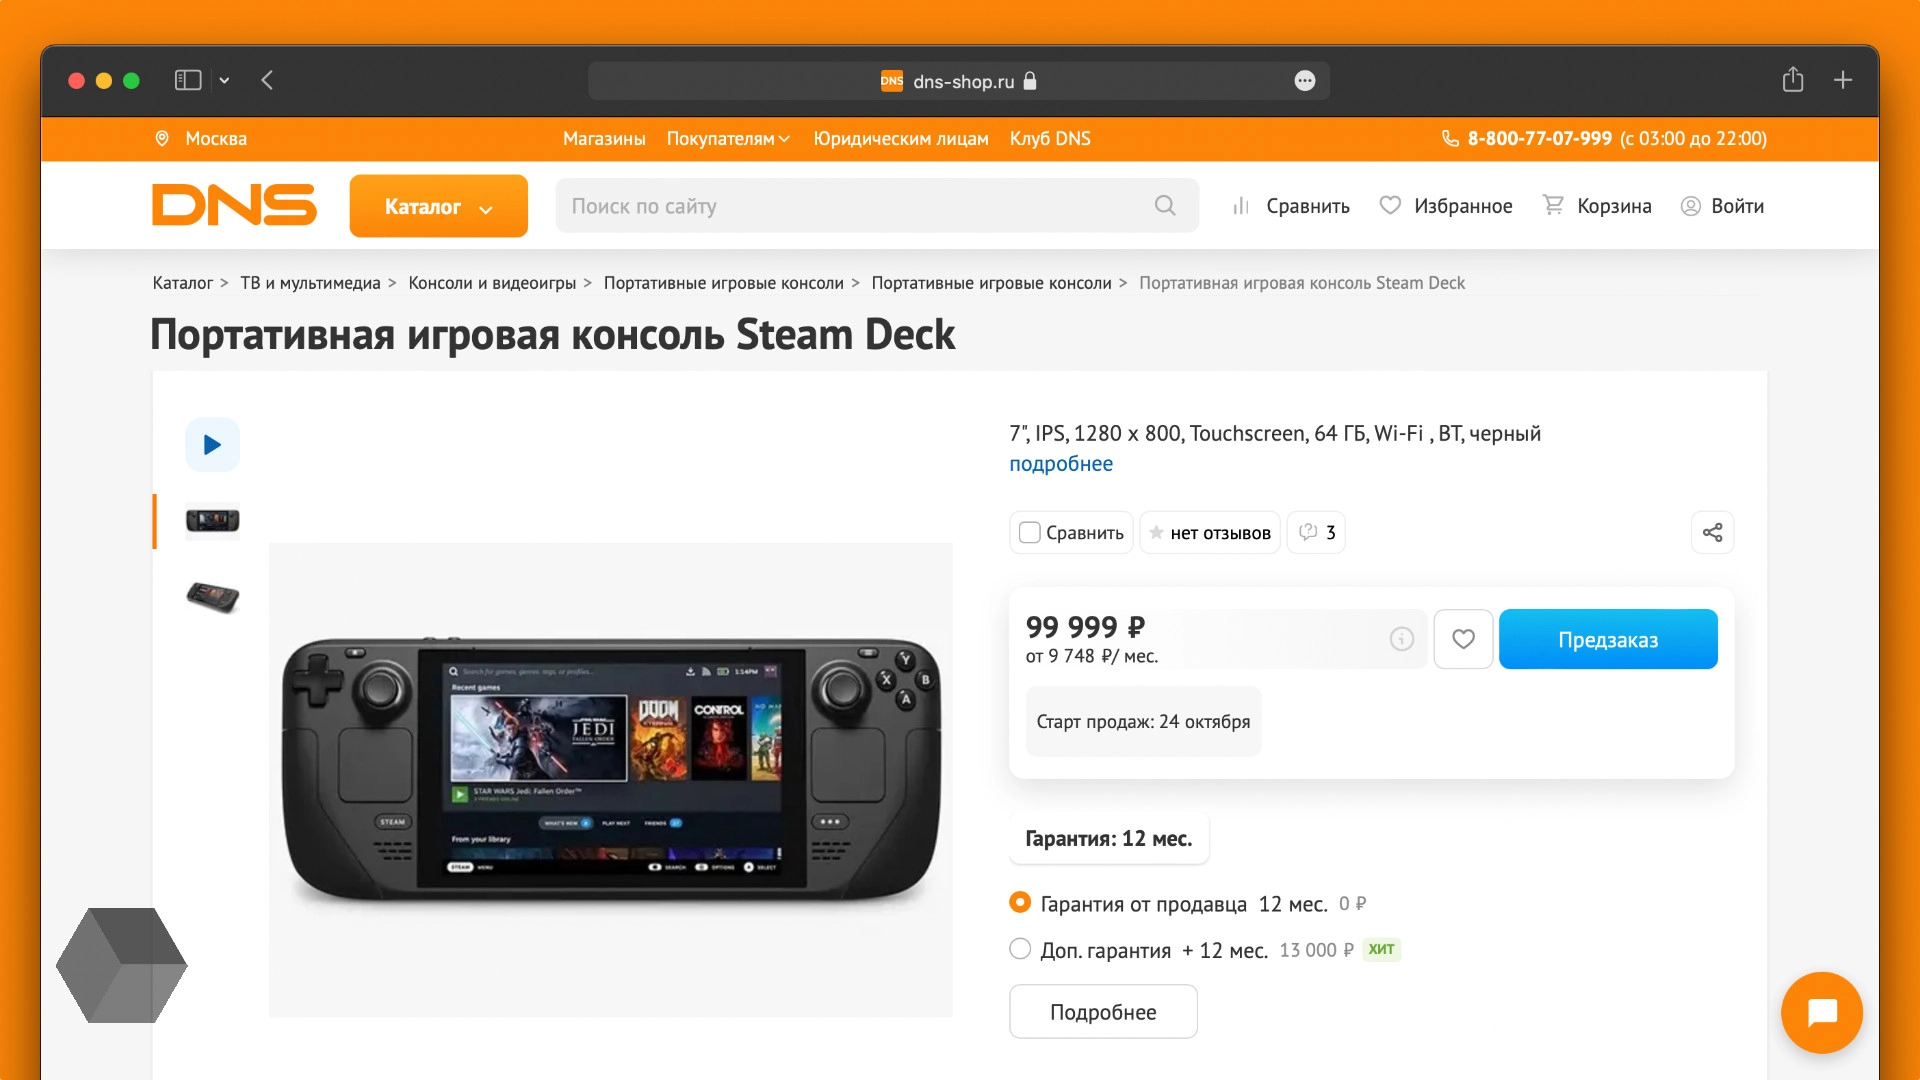Open Избранное favorites heart icon
Viewport: 1920px width, 1080px height.
click(x=1390, y=205)
